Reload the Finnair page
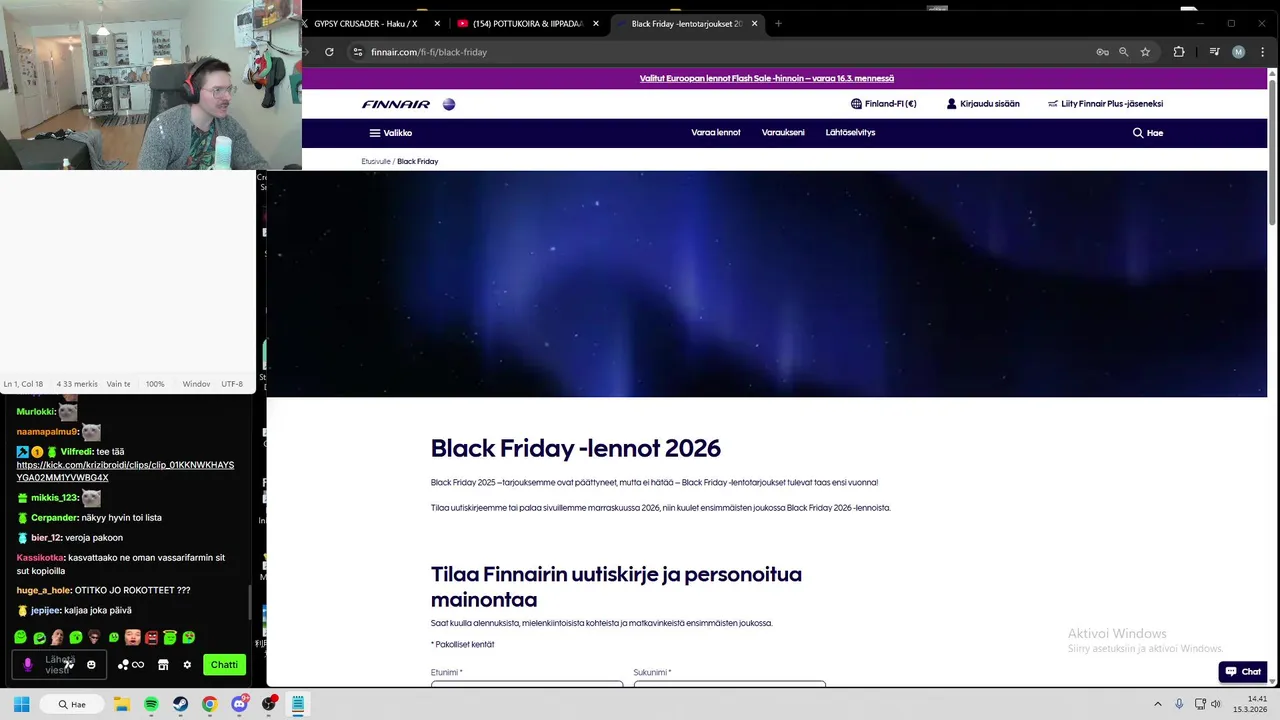Screen dimensions: 1280x720 click(329, 52)
